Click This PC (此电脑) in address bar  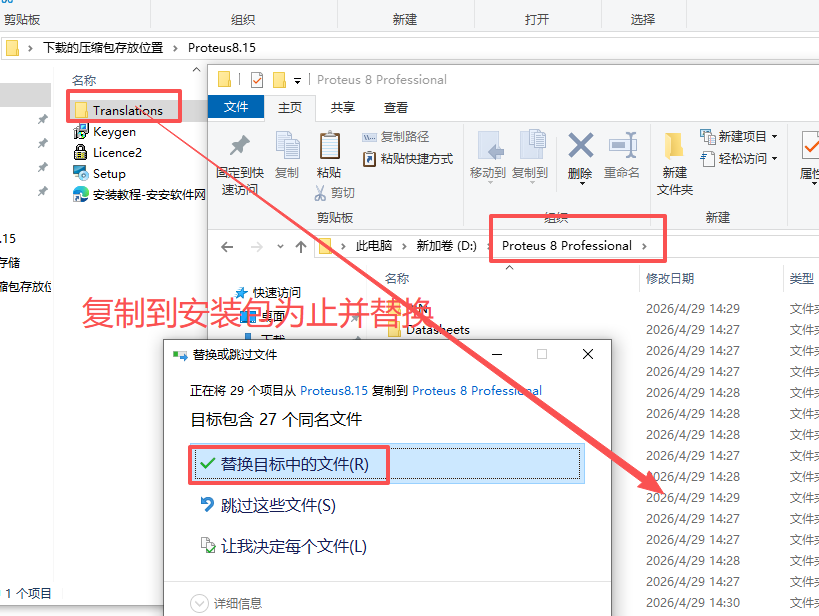tap(373, 246)
